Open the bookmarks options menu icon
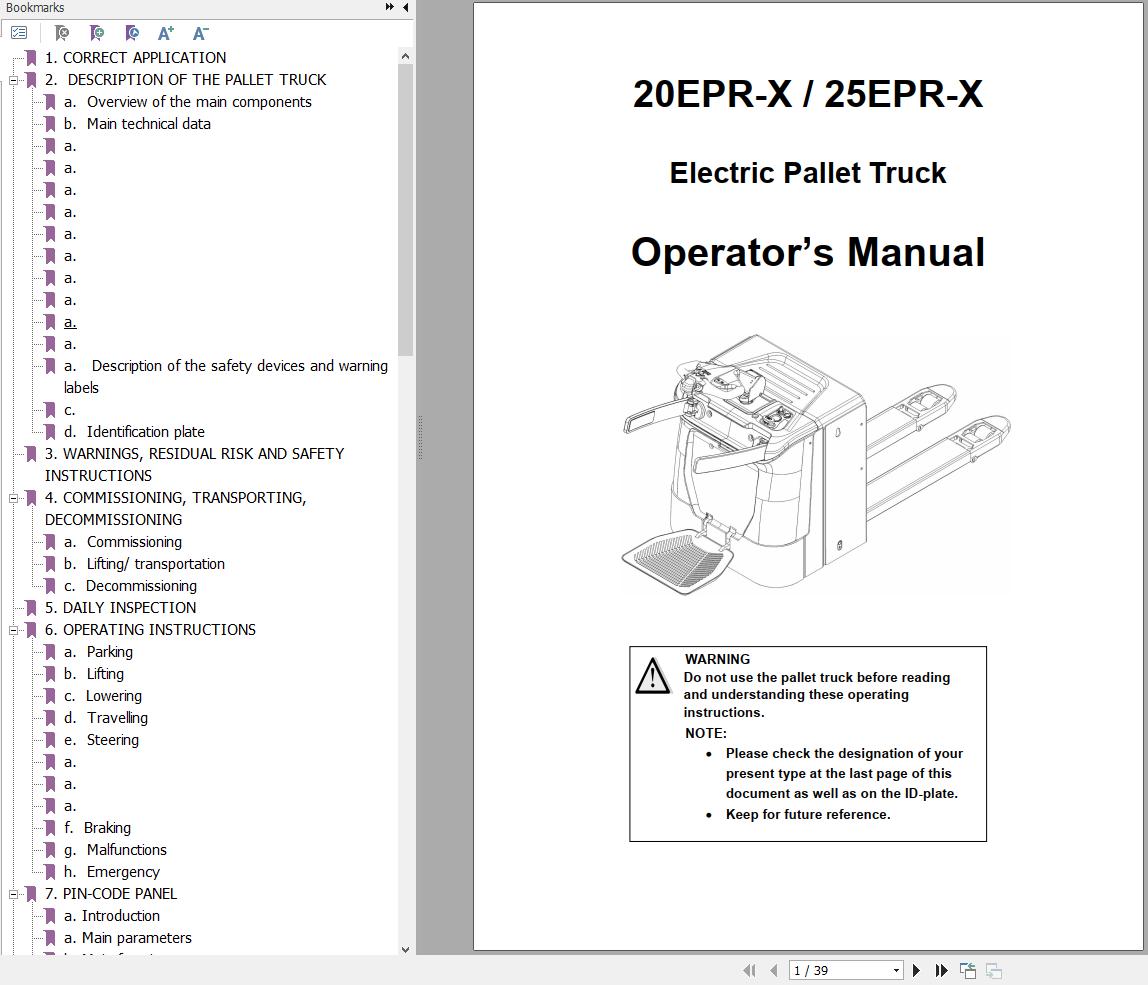The width and height of the screenshot is (1148, 985). (19, 33)
